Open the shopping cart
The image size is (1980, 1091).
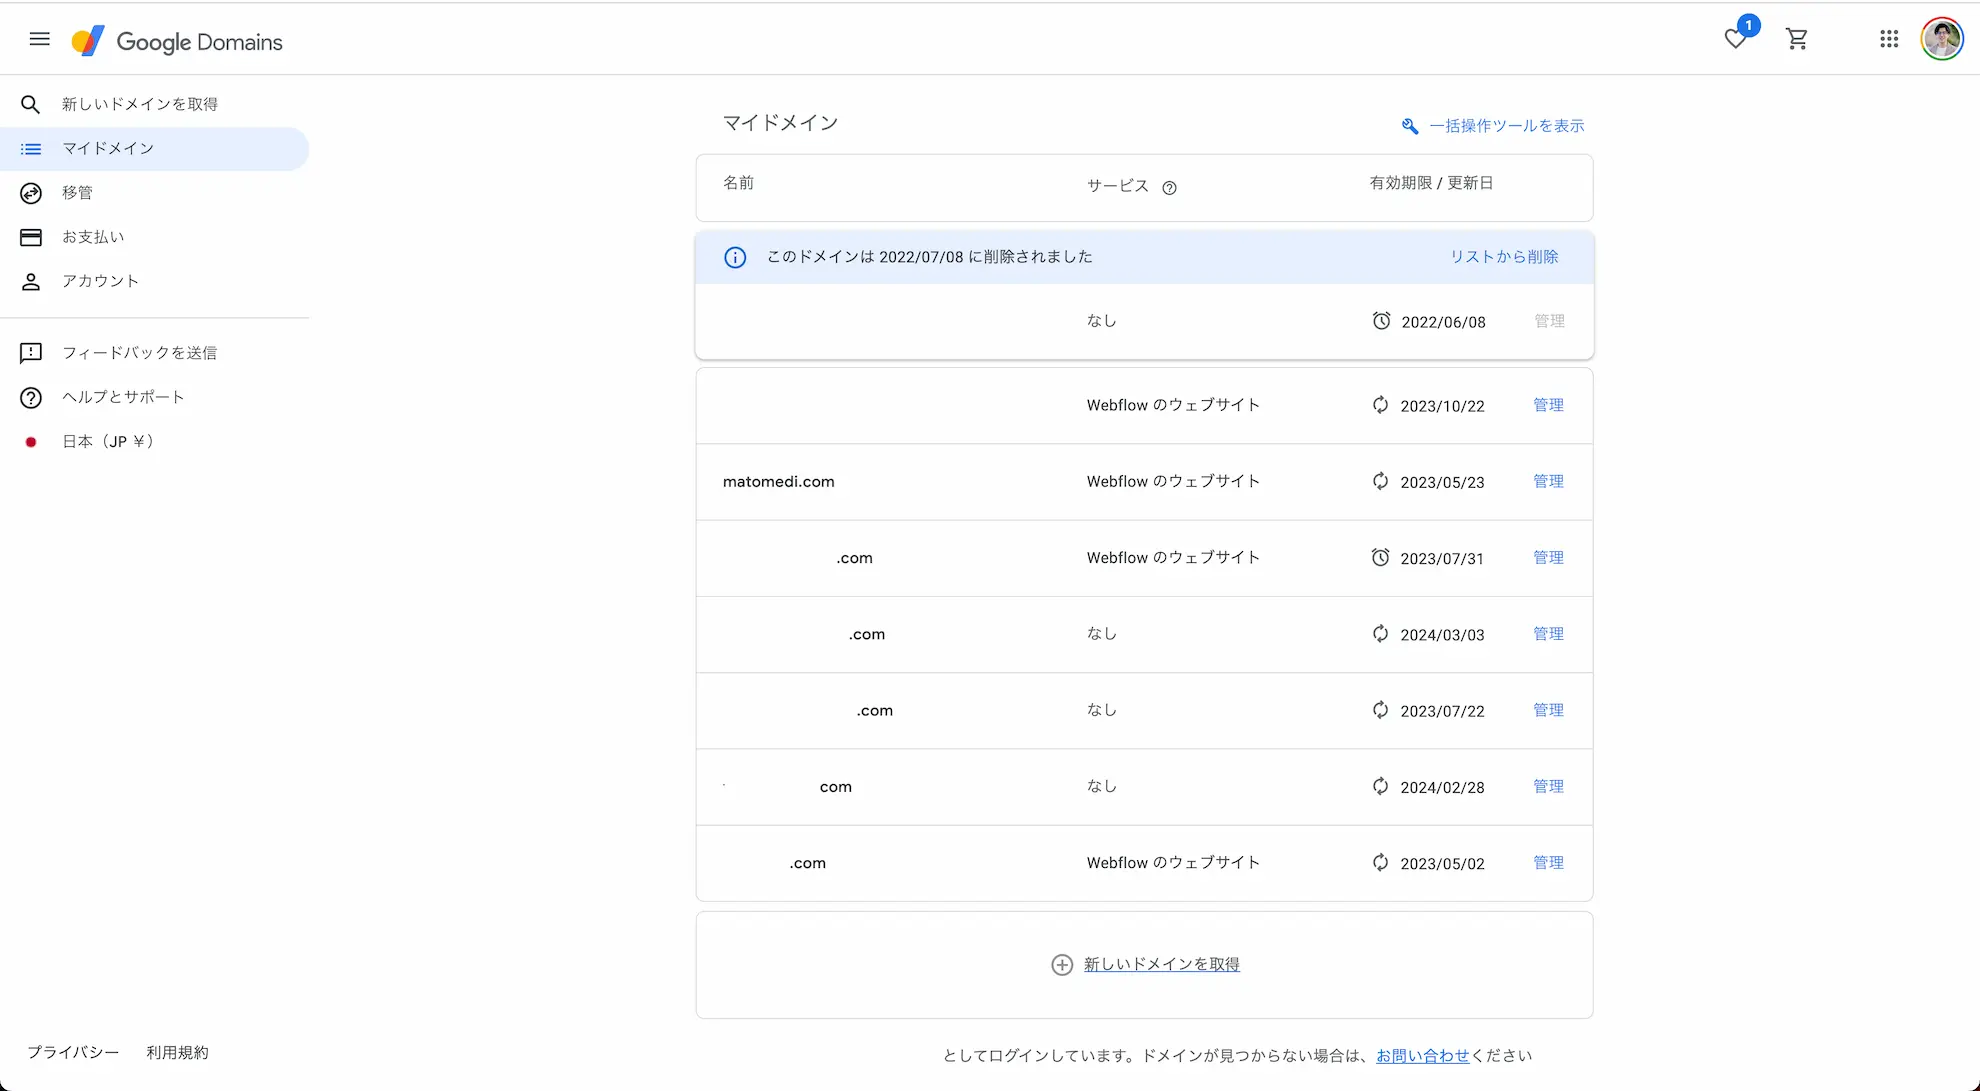tap(1797, 39)
